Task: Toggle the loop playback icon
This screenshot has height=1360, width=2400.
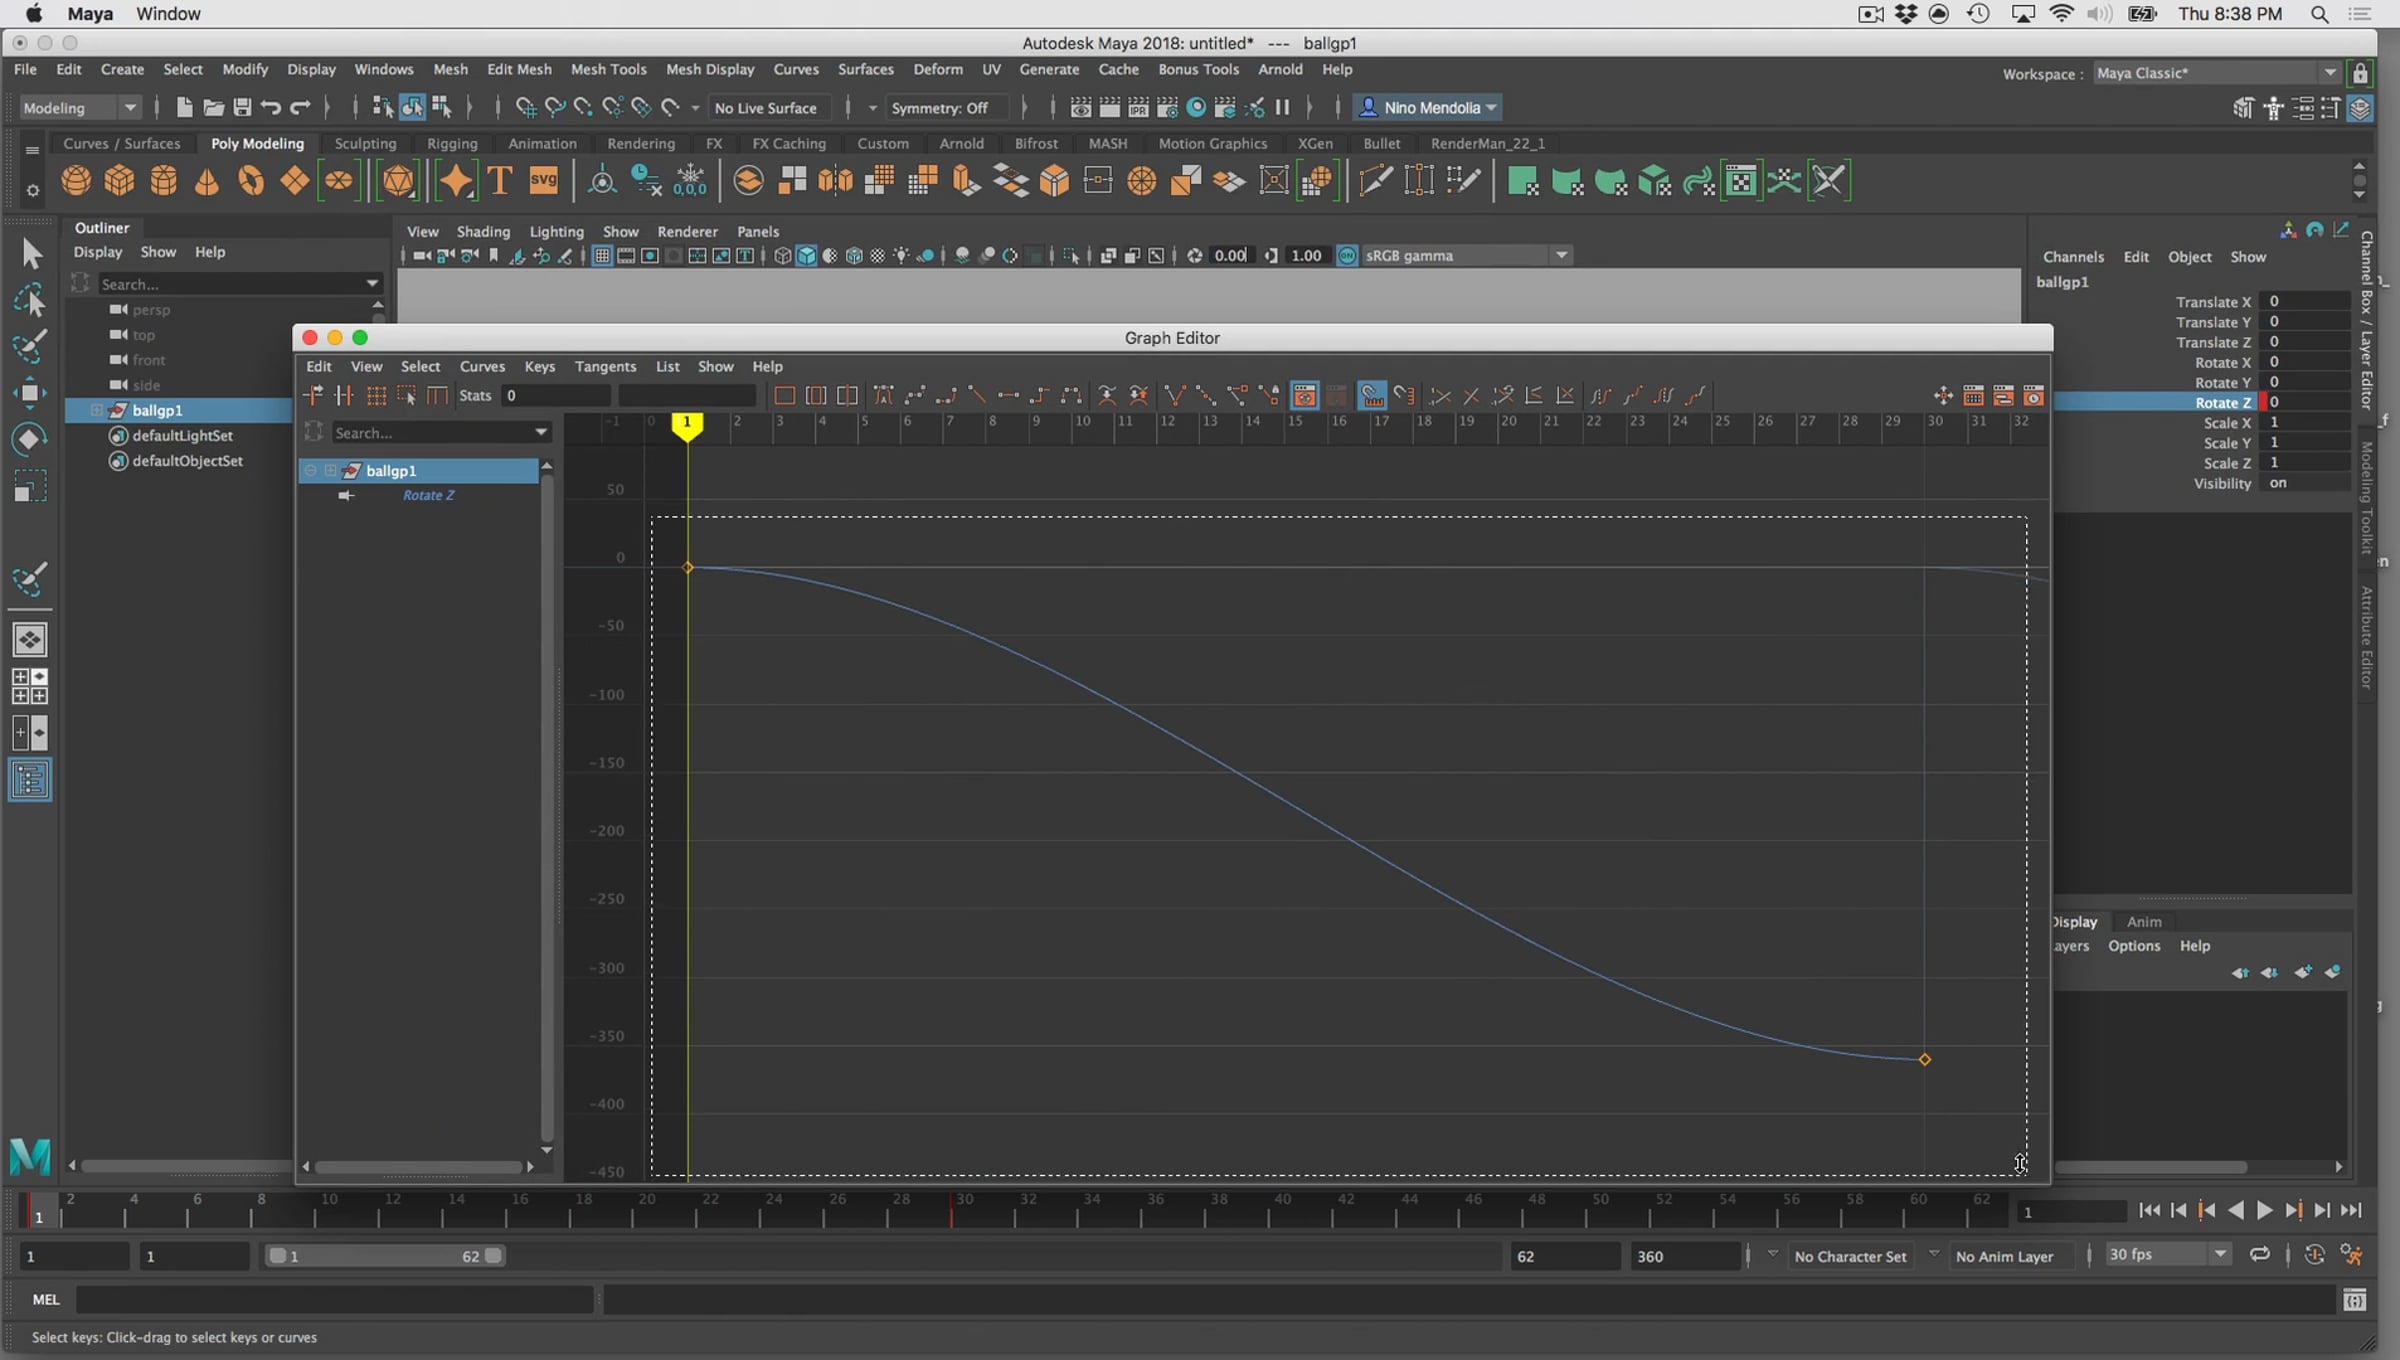Action: coord(2259,1255)
